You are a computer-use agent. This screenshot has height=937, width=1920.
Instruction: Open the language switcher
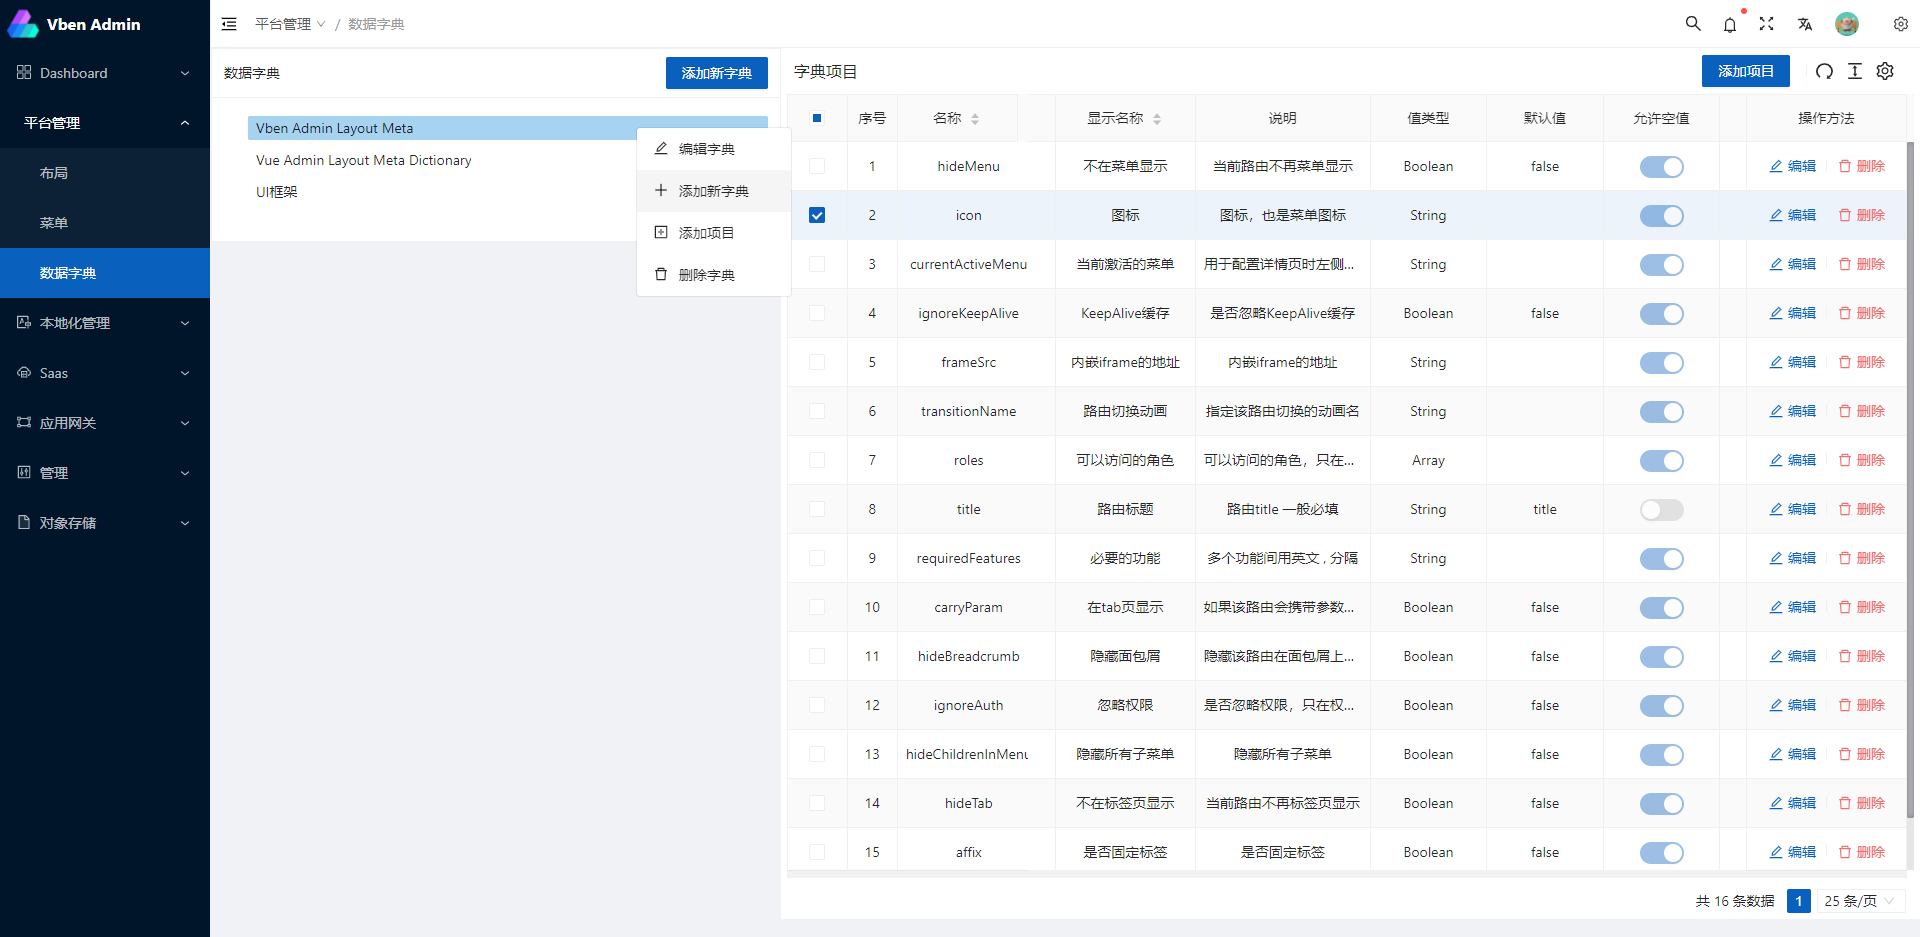click(x=1805, y=24)
